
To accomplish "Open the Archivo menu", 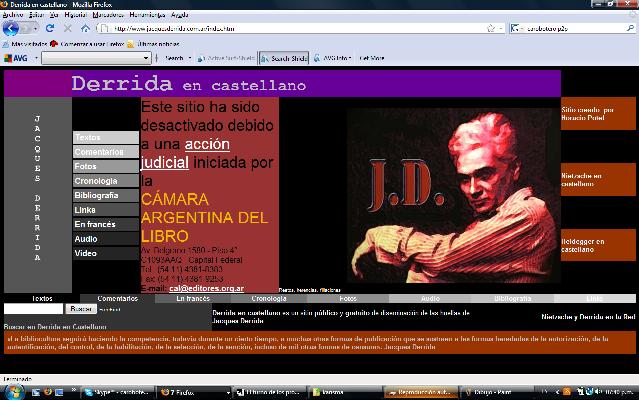I will 13,15.
